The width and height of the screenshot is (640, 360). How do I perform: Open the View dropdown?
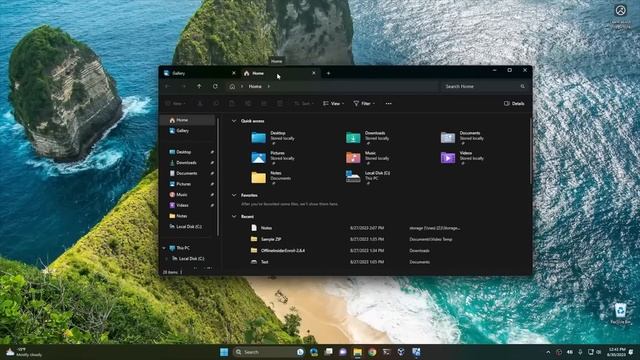click(x=333, y=104)
